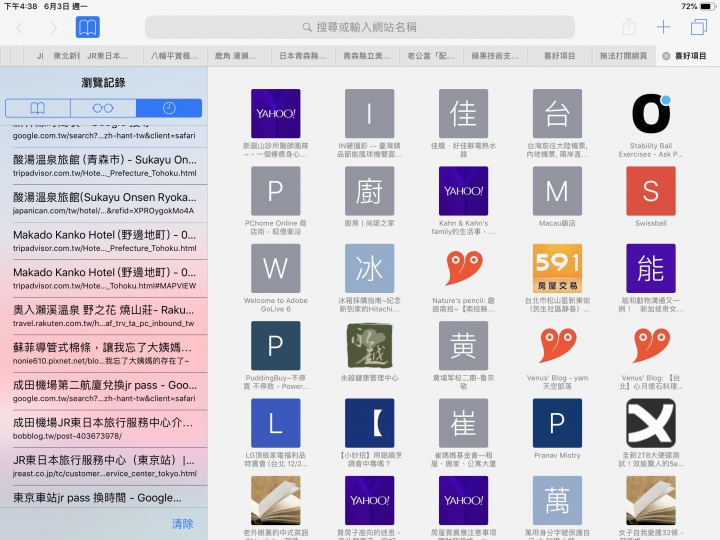The height and width of the screenshot is (540, 720).
Task: Open Nature's pencil favorite icon
Action: pyautogui.click(x=463, y=268)
